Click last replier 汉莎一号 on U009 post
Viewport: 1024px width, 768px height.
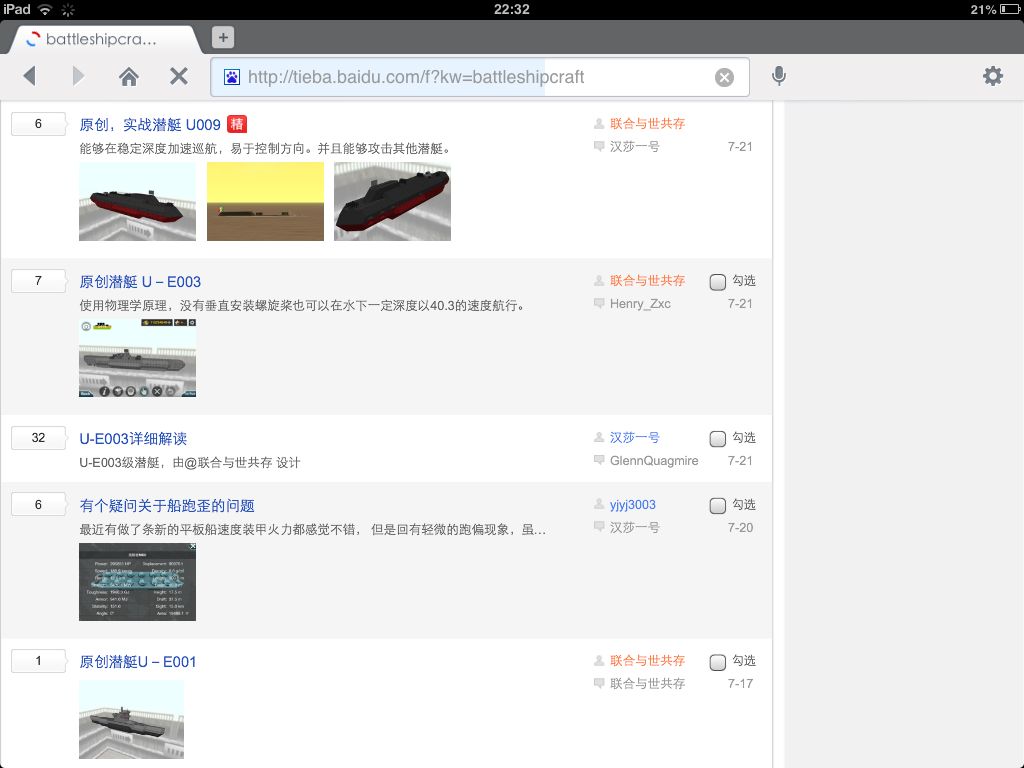pyautogui.click(x=634, y=146)
